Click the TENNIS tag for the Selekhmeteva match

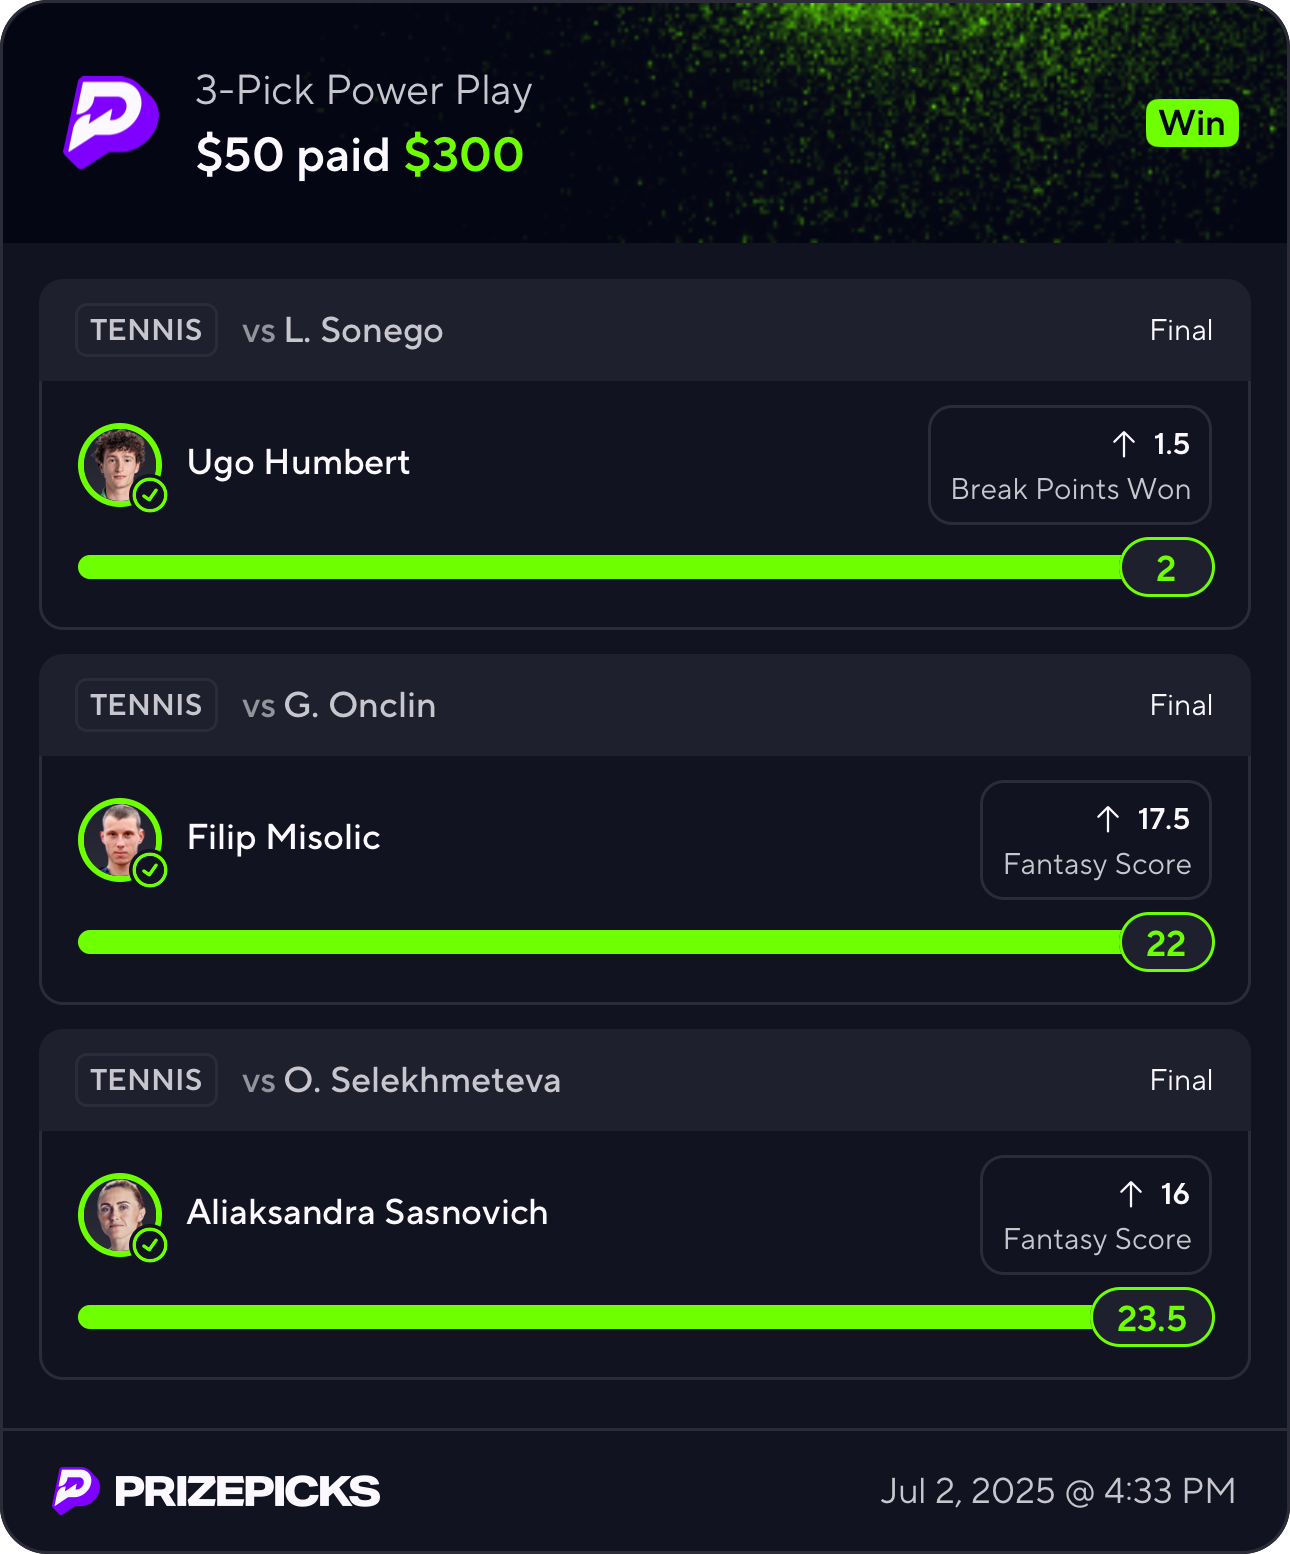click(146, 1080)
